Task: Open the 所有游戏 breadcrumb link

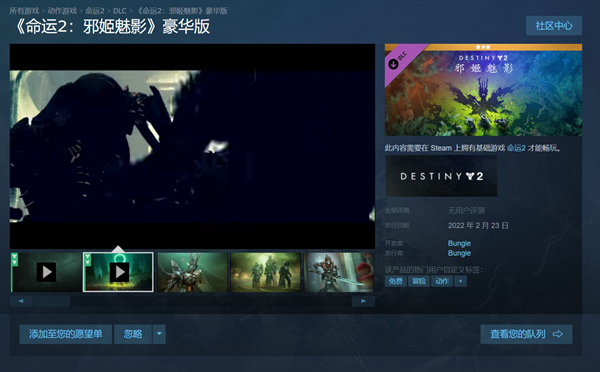Action: tap(24, 11)
